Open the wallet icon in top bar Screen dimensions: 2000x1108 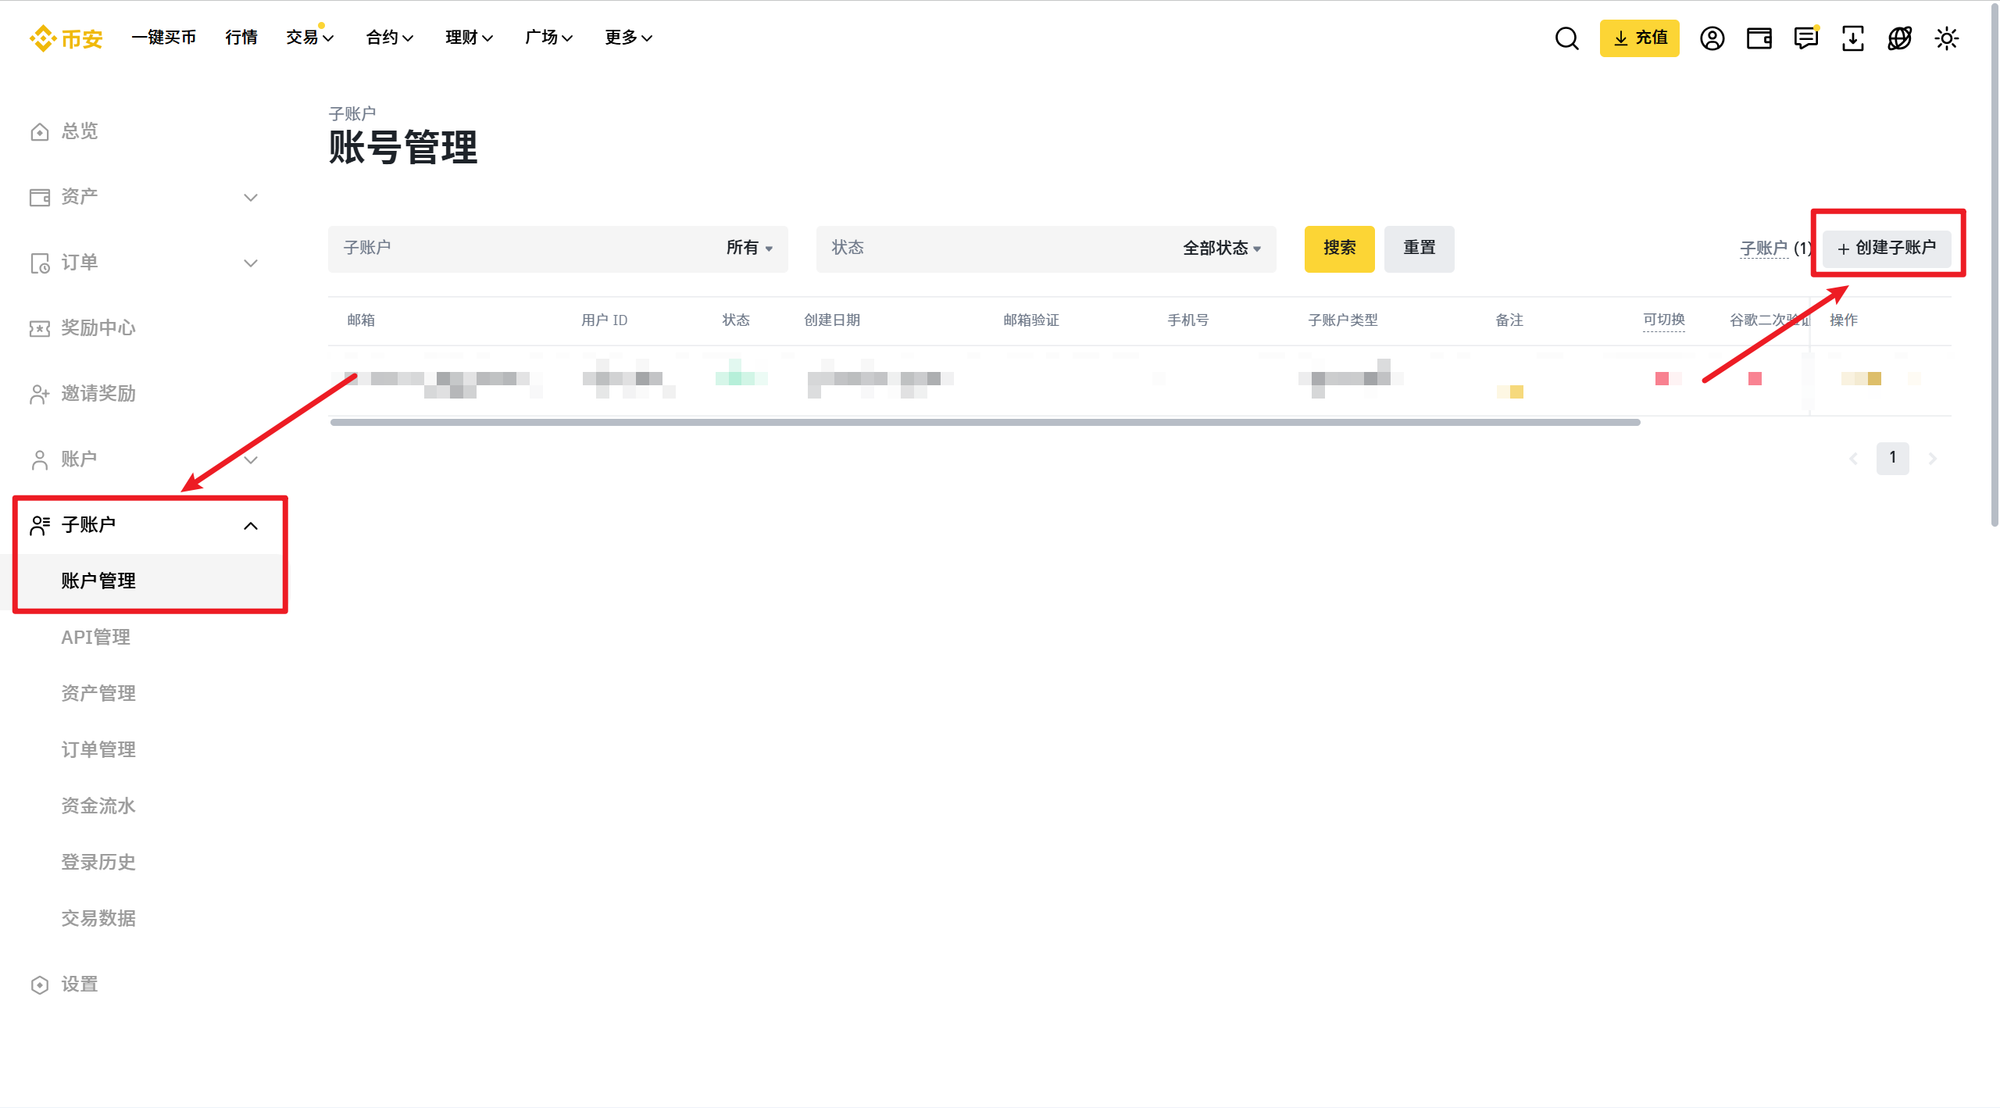coord(1759,38)
